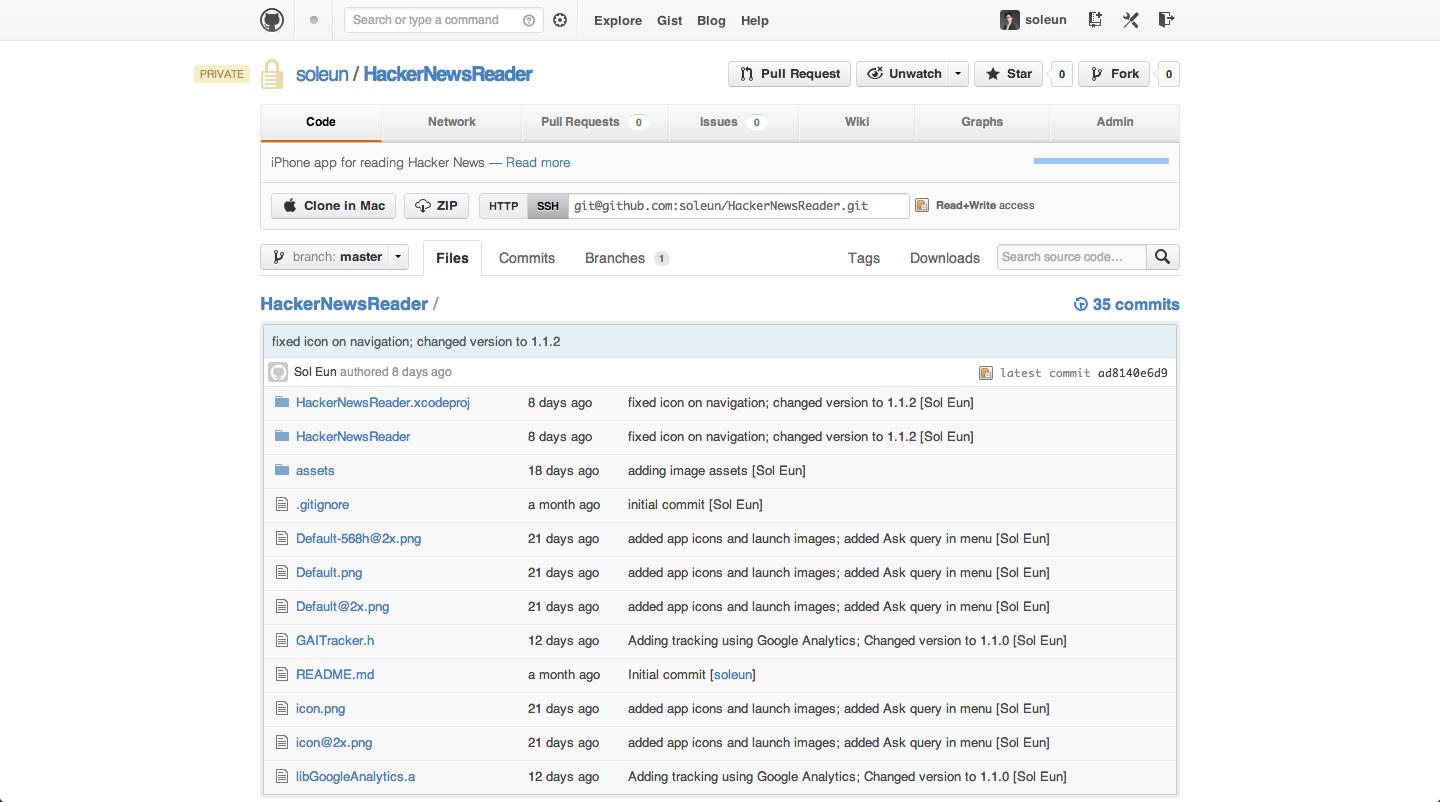Toggle Unwatch for this repository

904,74
